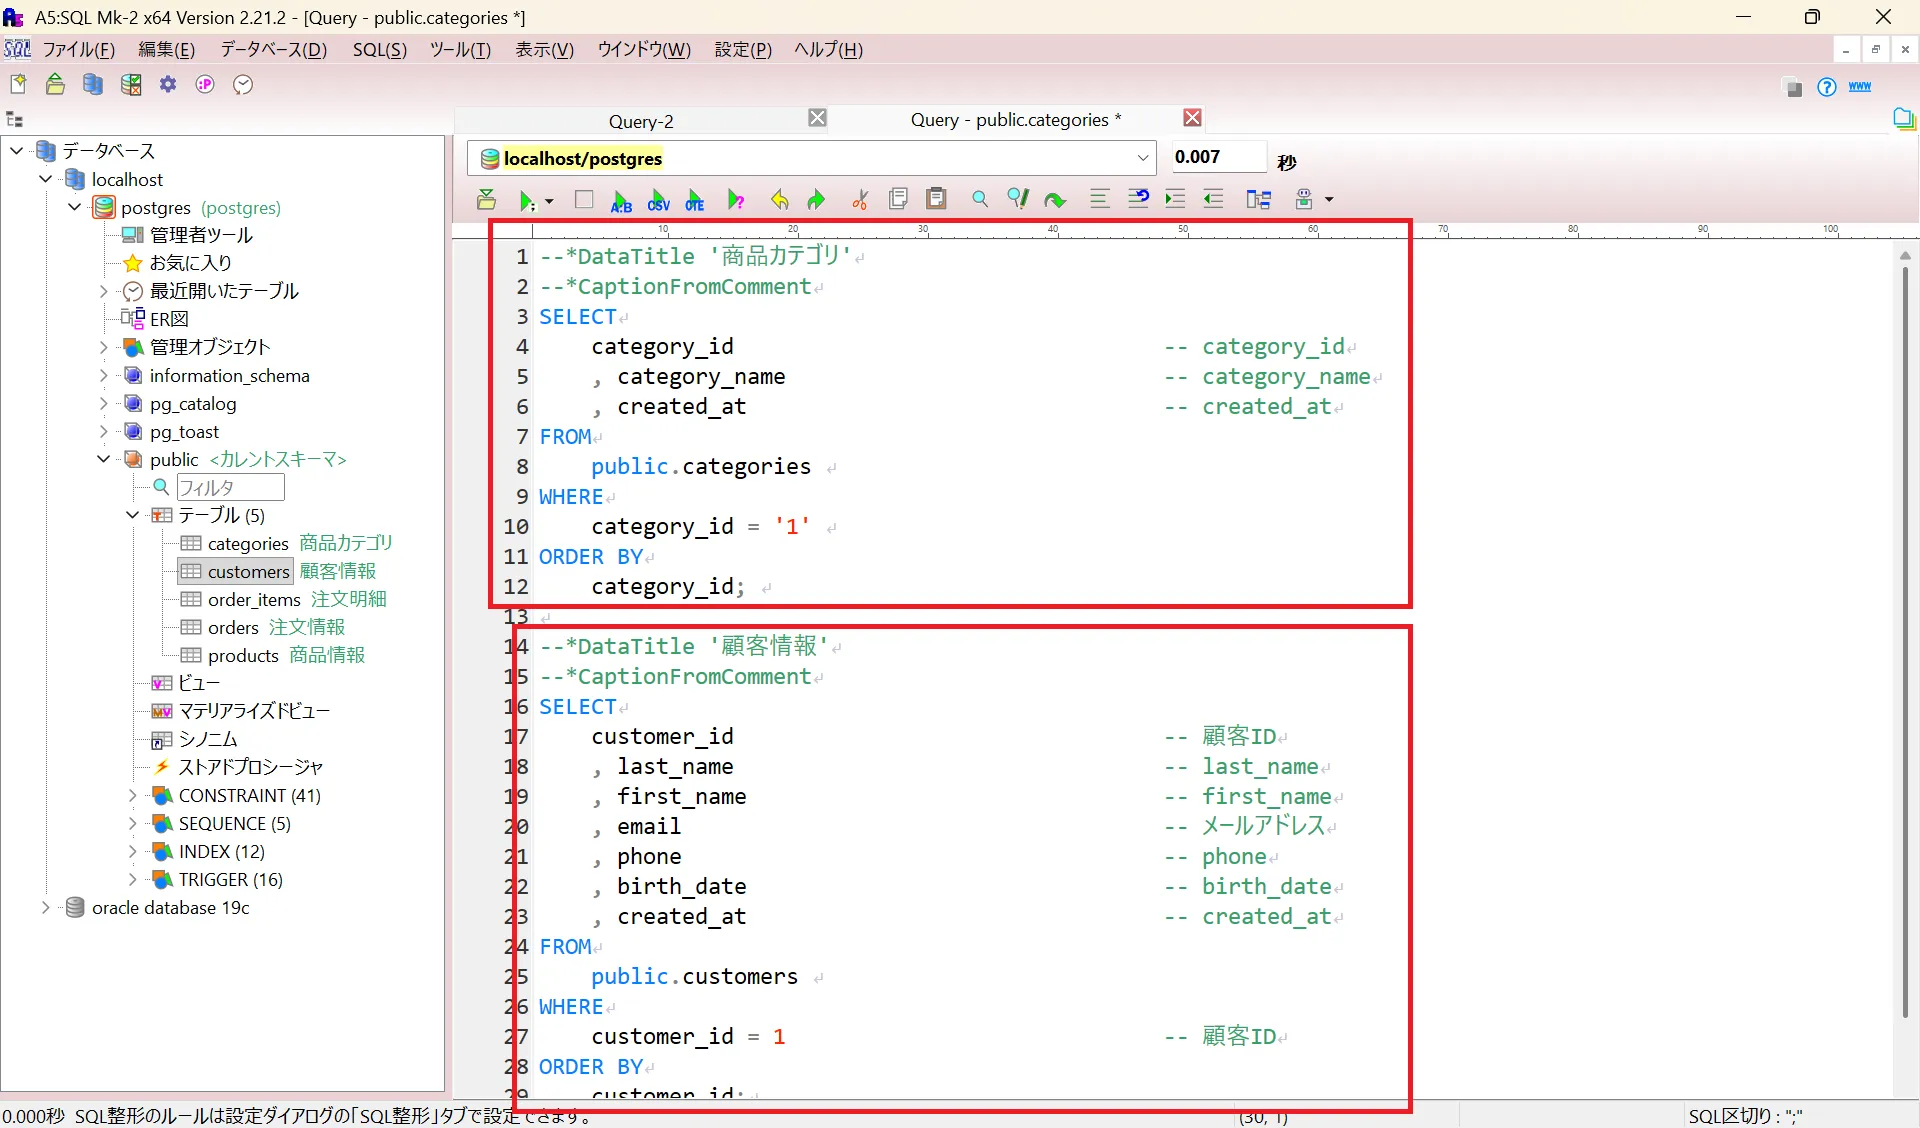Click the tree view icon above database tree
1920x1128 pixels.
tap(15, 120)
